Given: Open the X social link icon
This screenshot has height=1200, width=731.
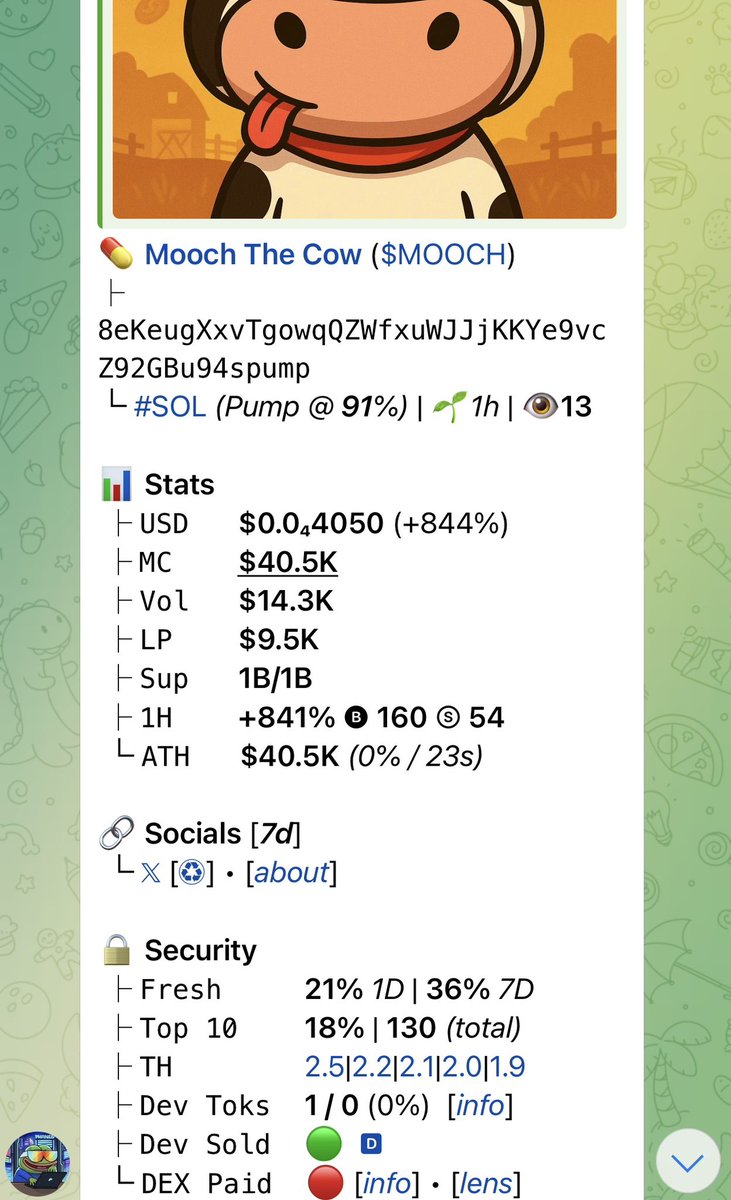Looking at the screenshot, I should [x=150, y=873].
